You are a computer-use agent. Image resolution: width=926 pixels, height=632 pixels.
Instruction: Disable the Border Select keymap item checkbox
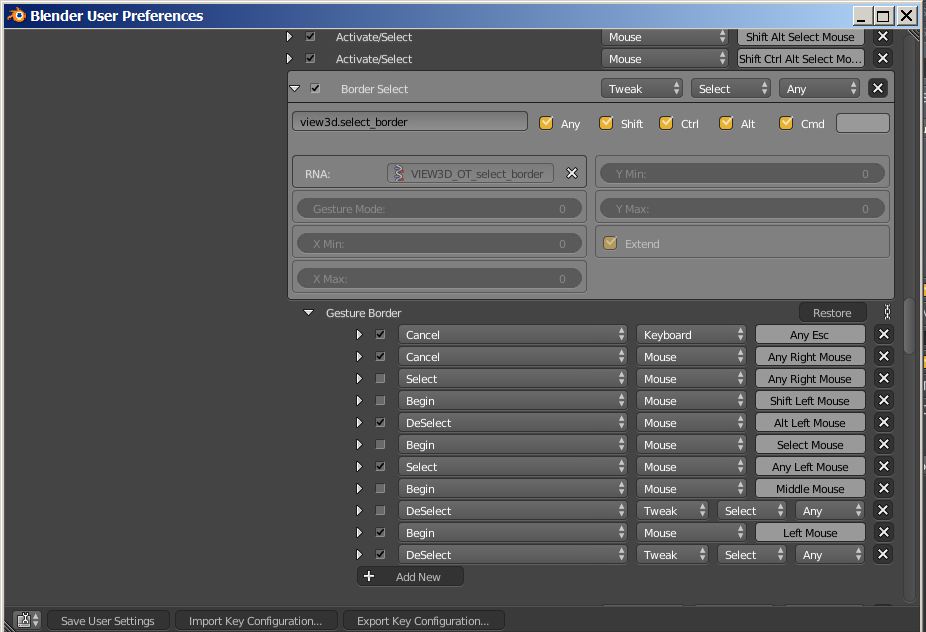pos(315,89)
